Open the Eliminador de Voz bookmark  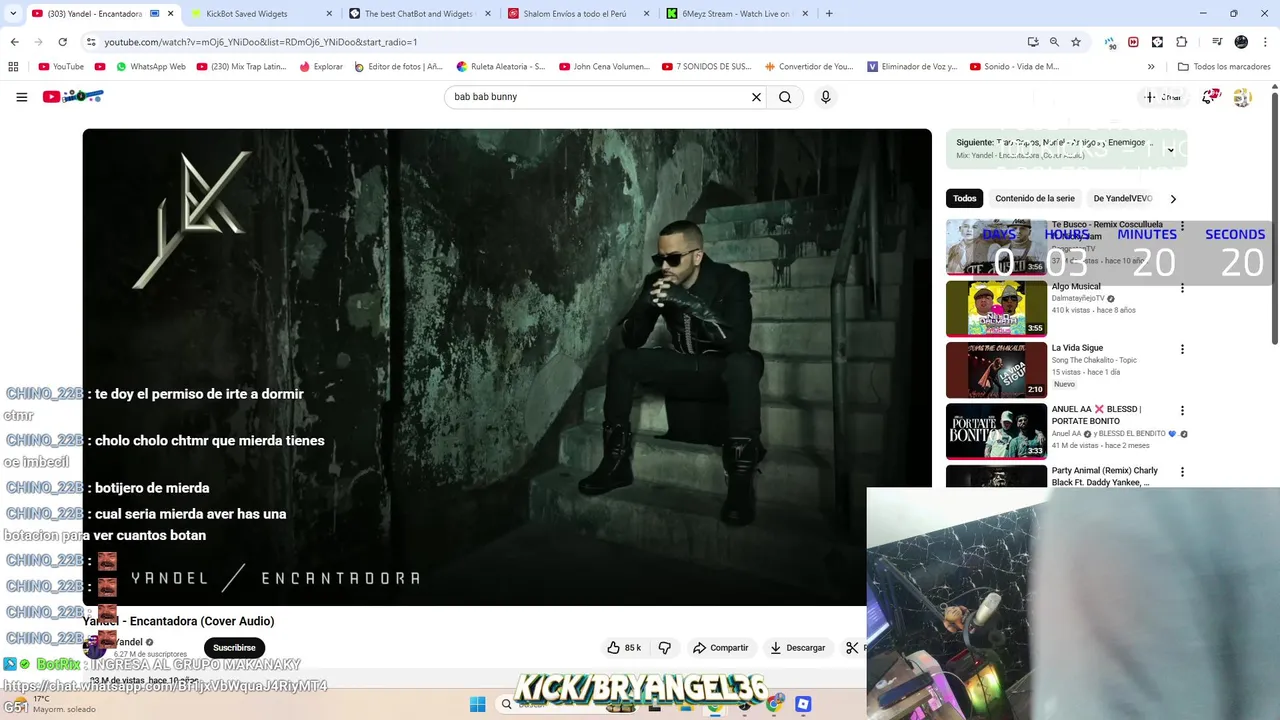pyautogui.click(x=912, y=67)
